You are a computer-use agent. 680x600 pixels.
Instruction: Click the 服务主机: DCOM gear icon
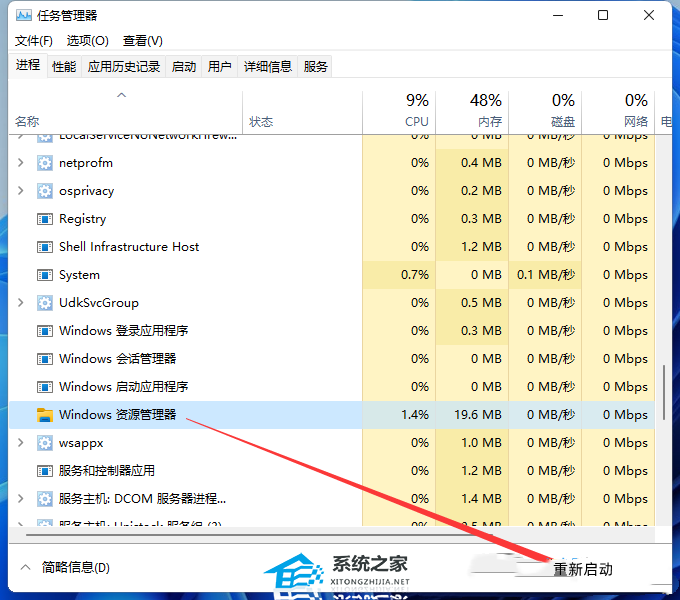[45, 499]
